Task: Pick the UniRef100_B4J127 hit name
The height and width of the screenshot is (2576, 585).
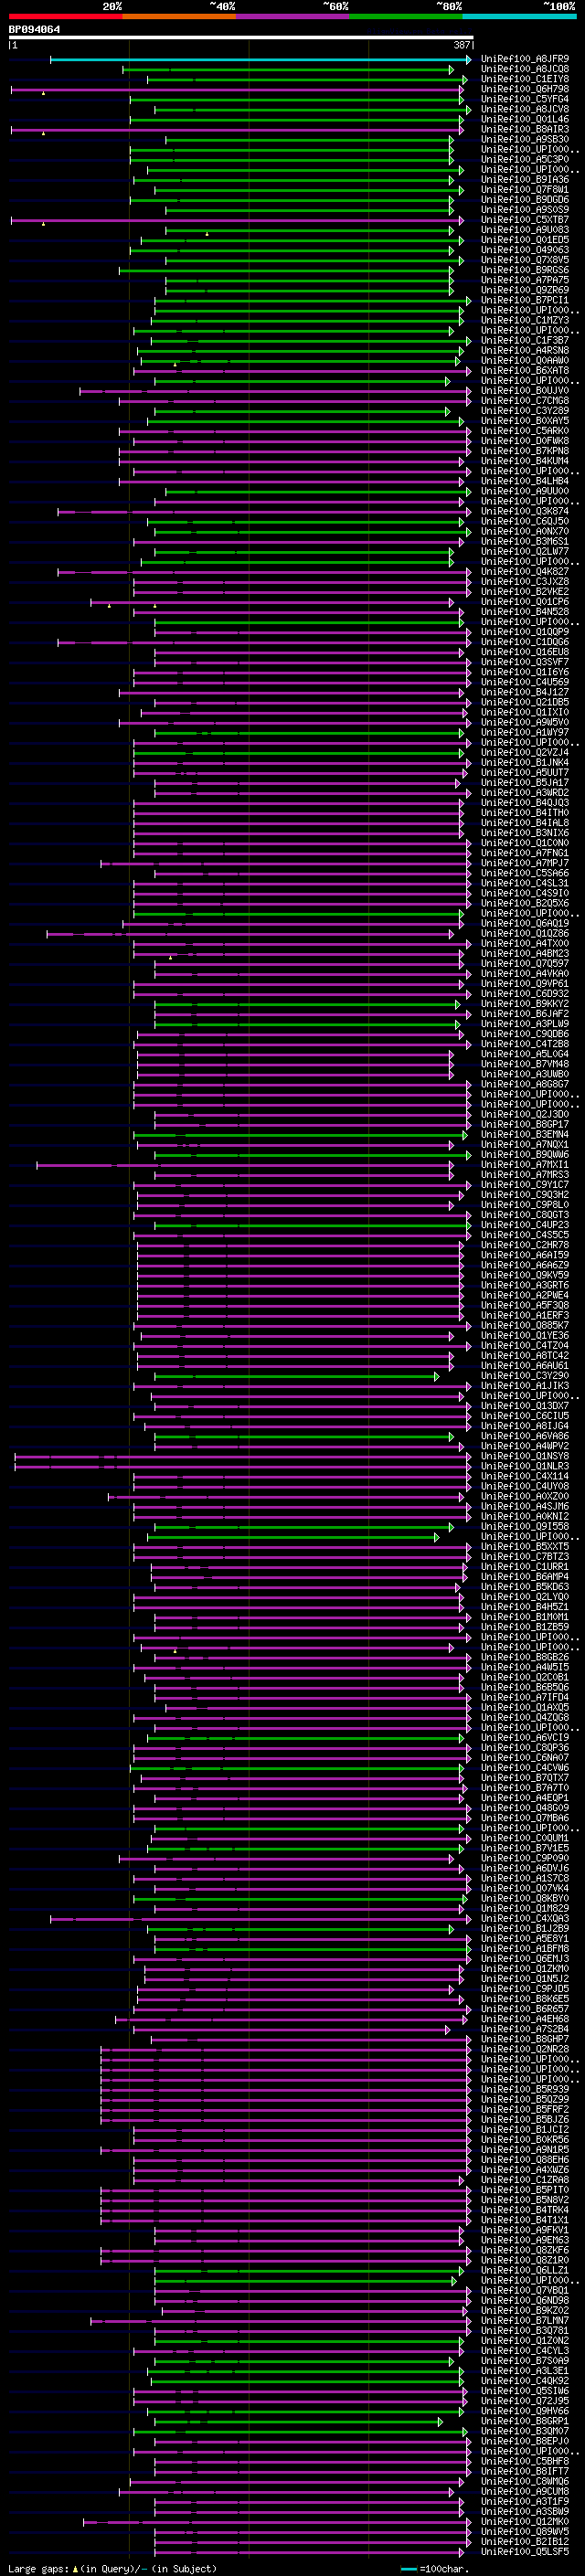Action: click(525, 692)
